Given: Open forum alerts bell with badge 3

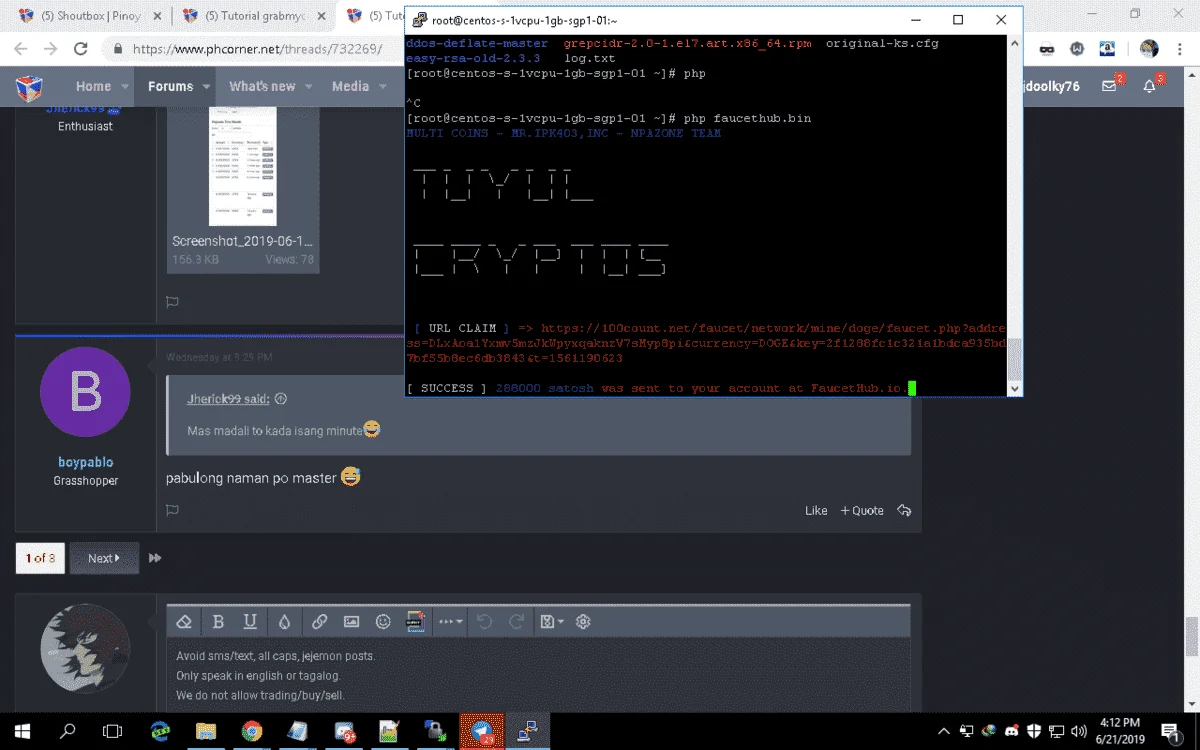Looking at the screenshot, I should pos(1151,86).
